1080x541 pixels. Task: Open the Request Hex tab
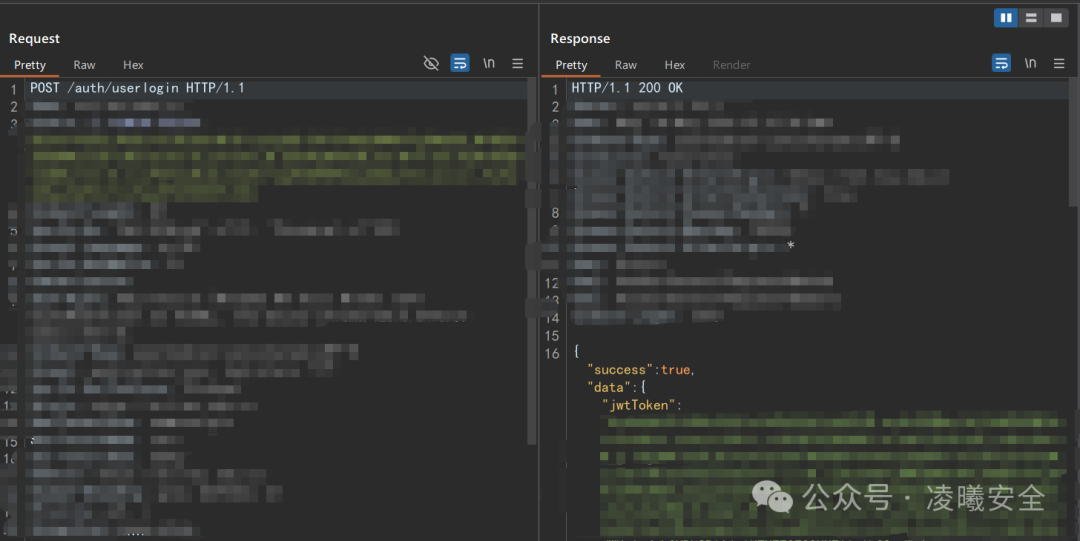[133, 65]
